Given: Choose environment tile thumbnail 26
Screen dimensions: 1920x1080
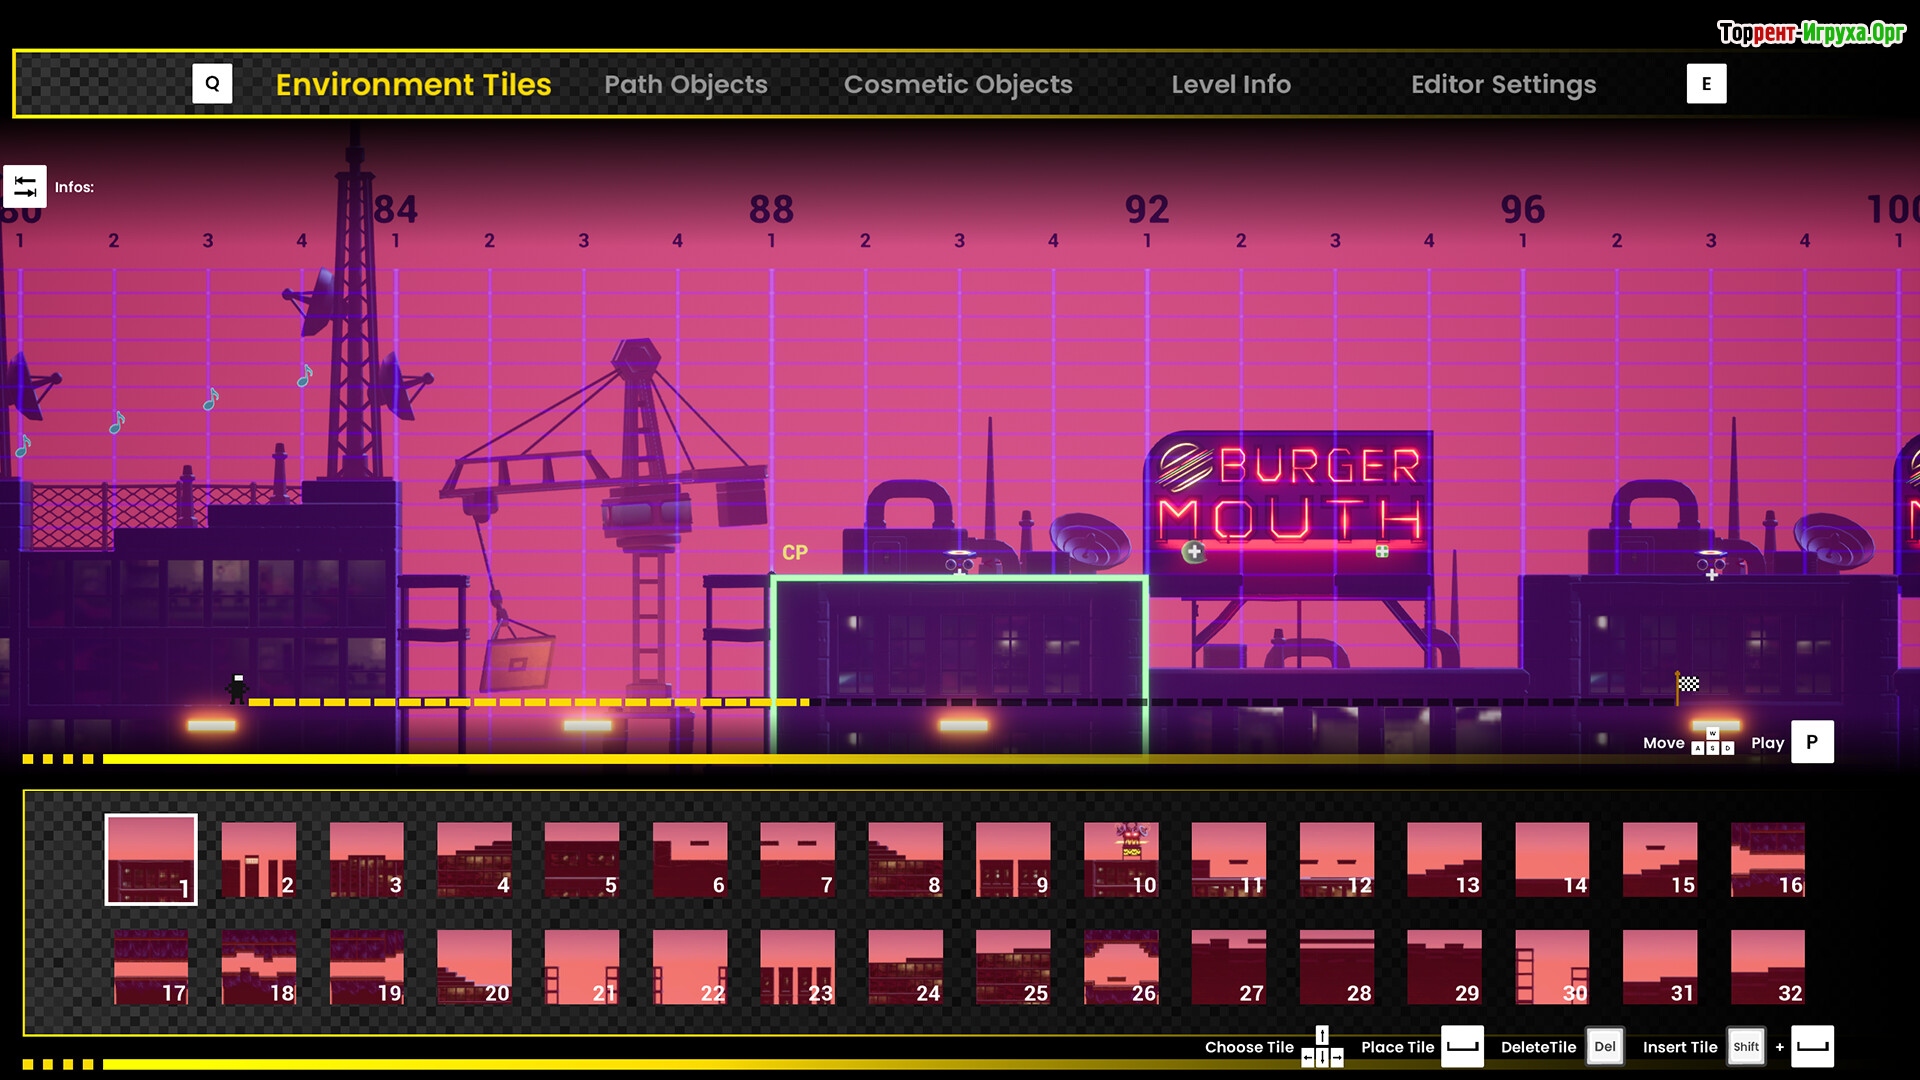Looking at the screenshot, I should (x=1121, y=967).
